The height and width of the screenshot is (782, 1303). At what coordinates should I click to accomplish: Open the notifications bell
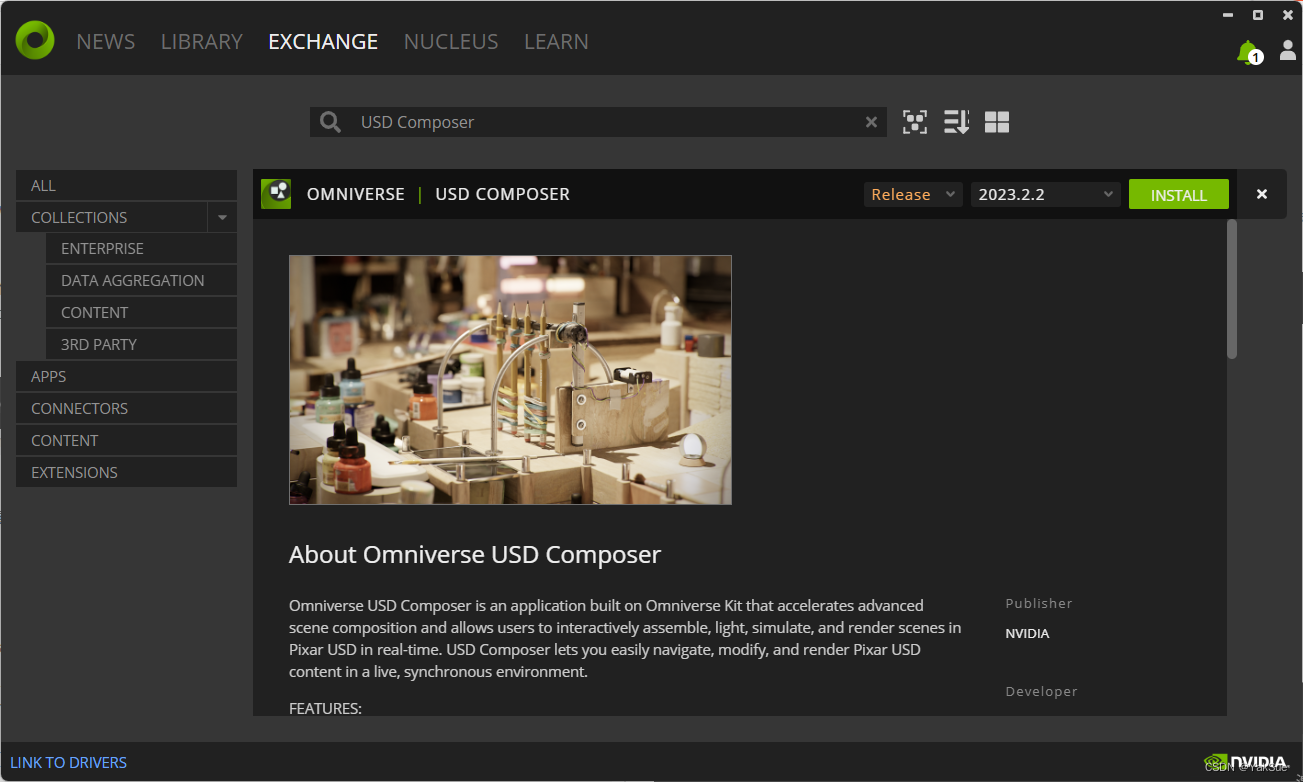pos(1247,49)
